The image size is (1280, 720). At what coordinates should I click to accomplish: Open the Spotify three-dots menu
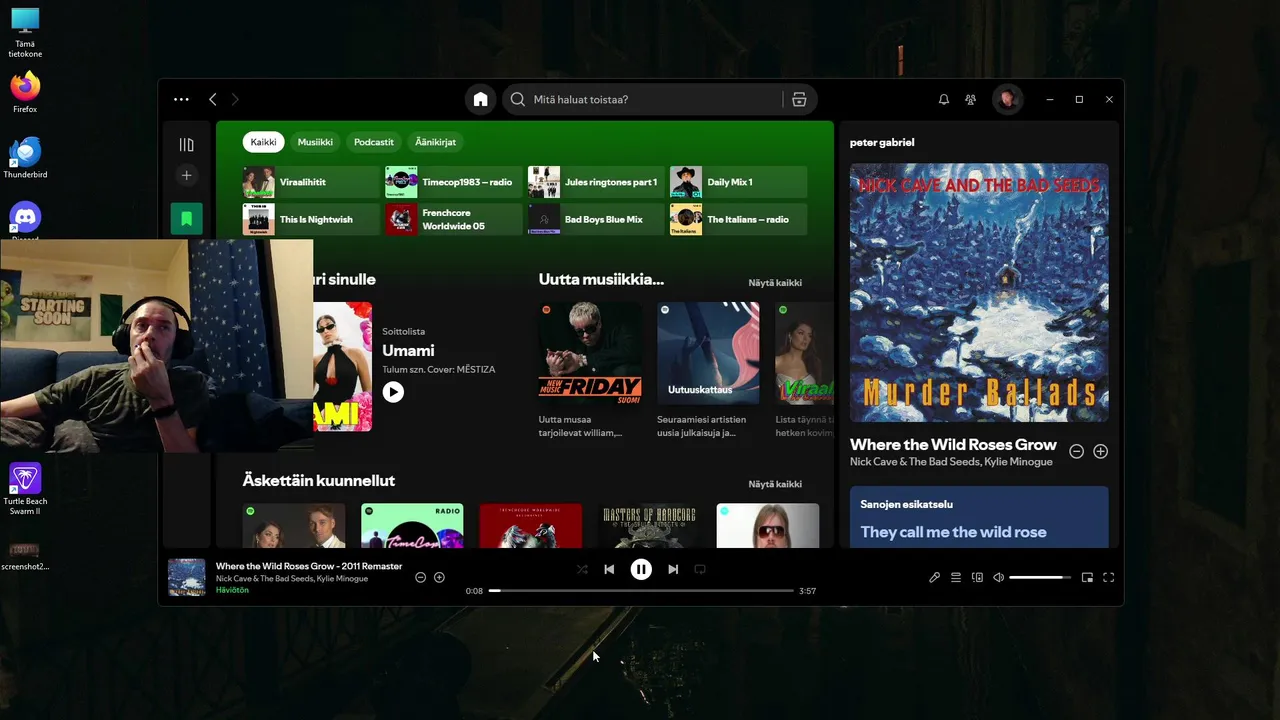pyautogui.click(x=181, y=99)
